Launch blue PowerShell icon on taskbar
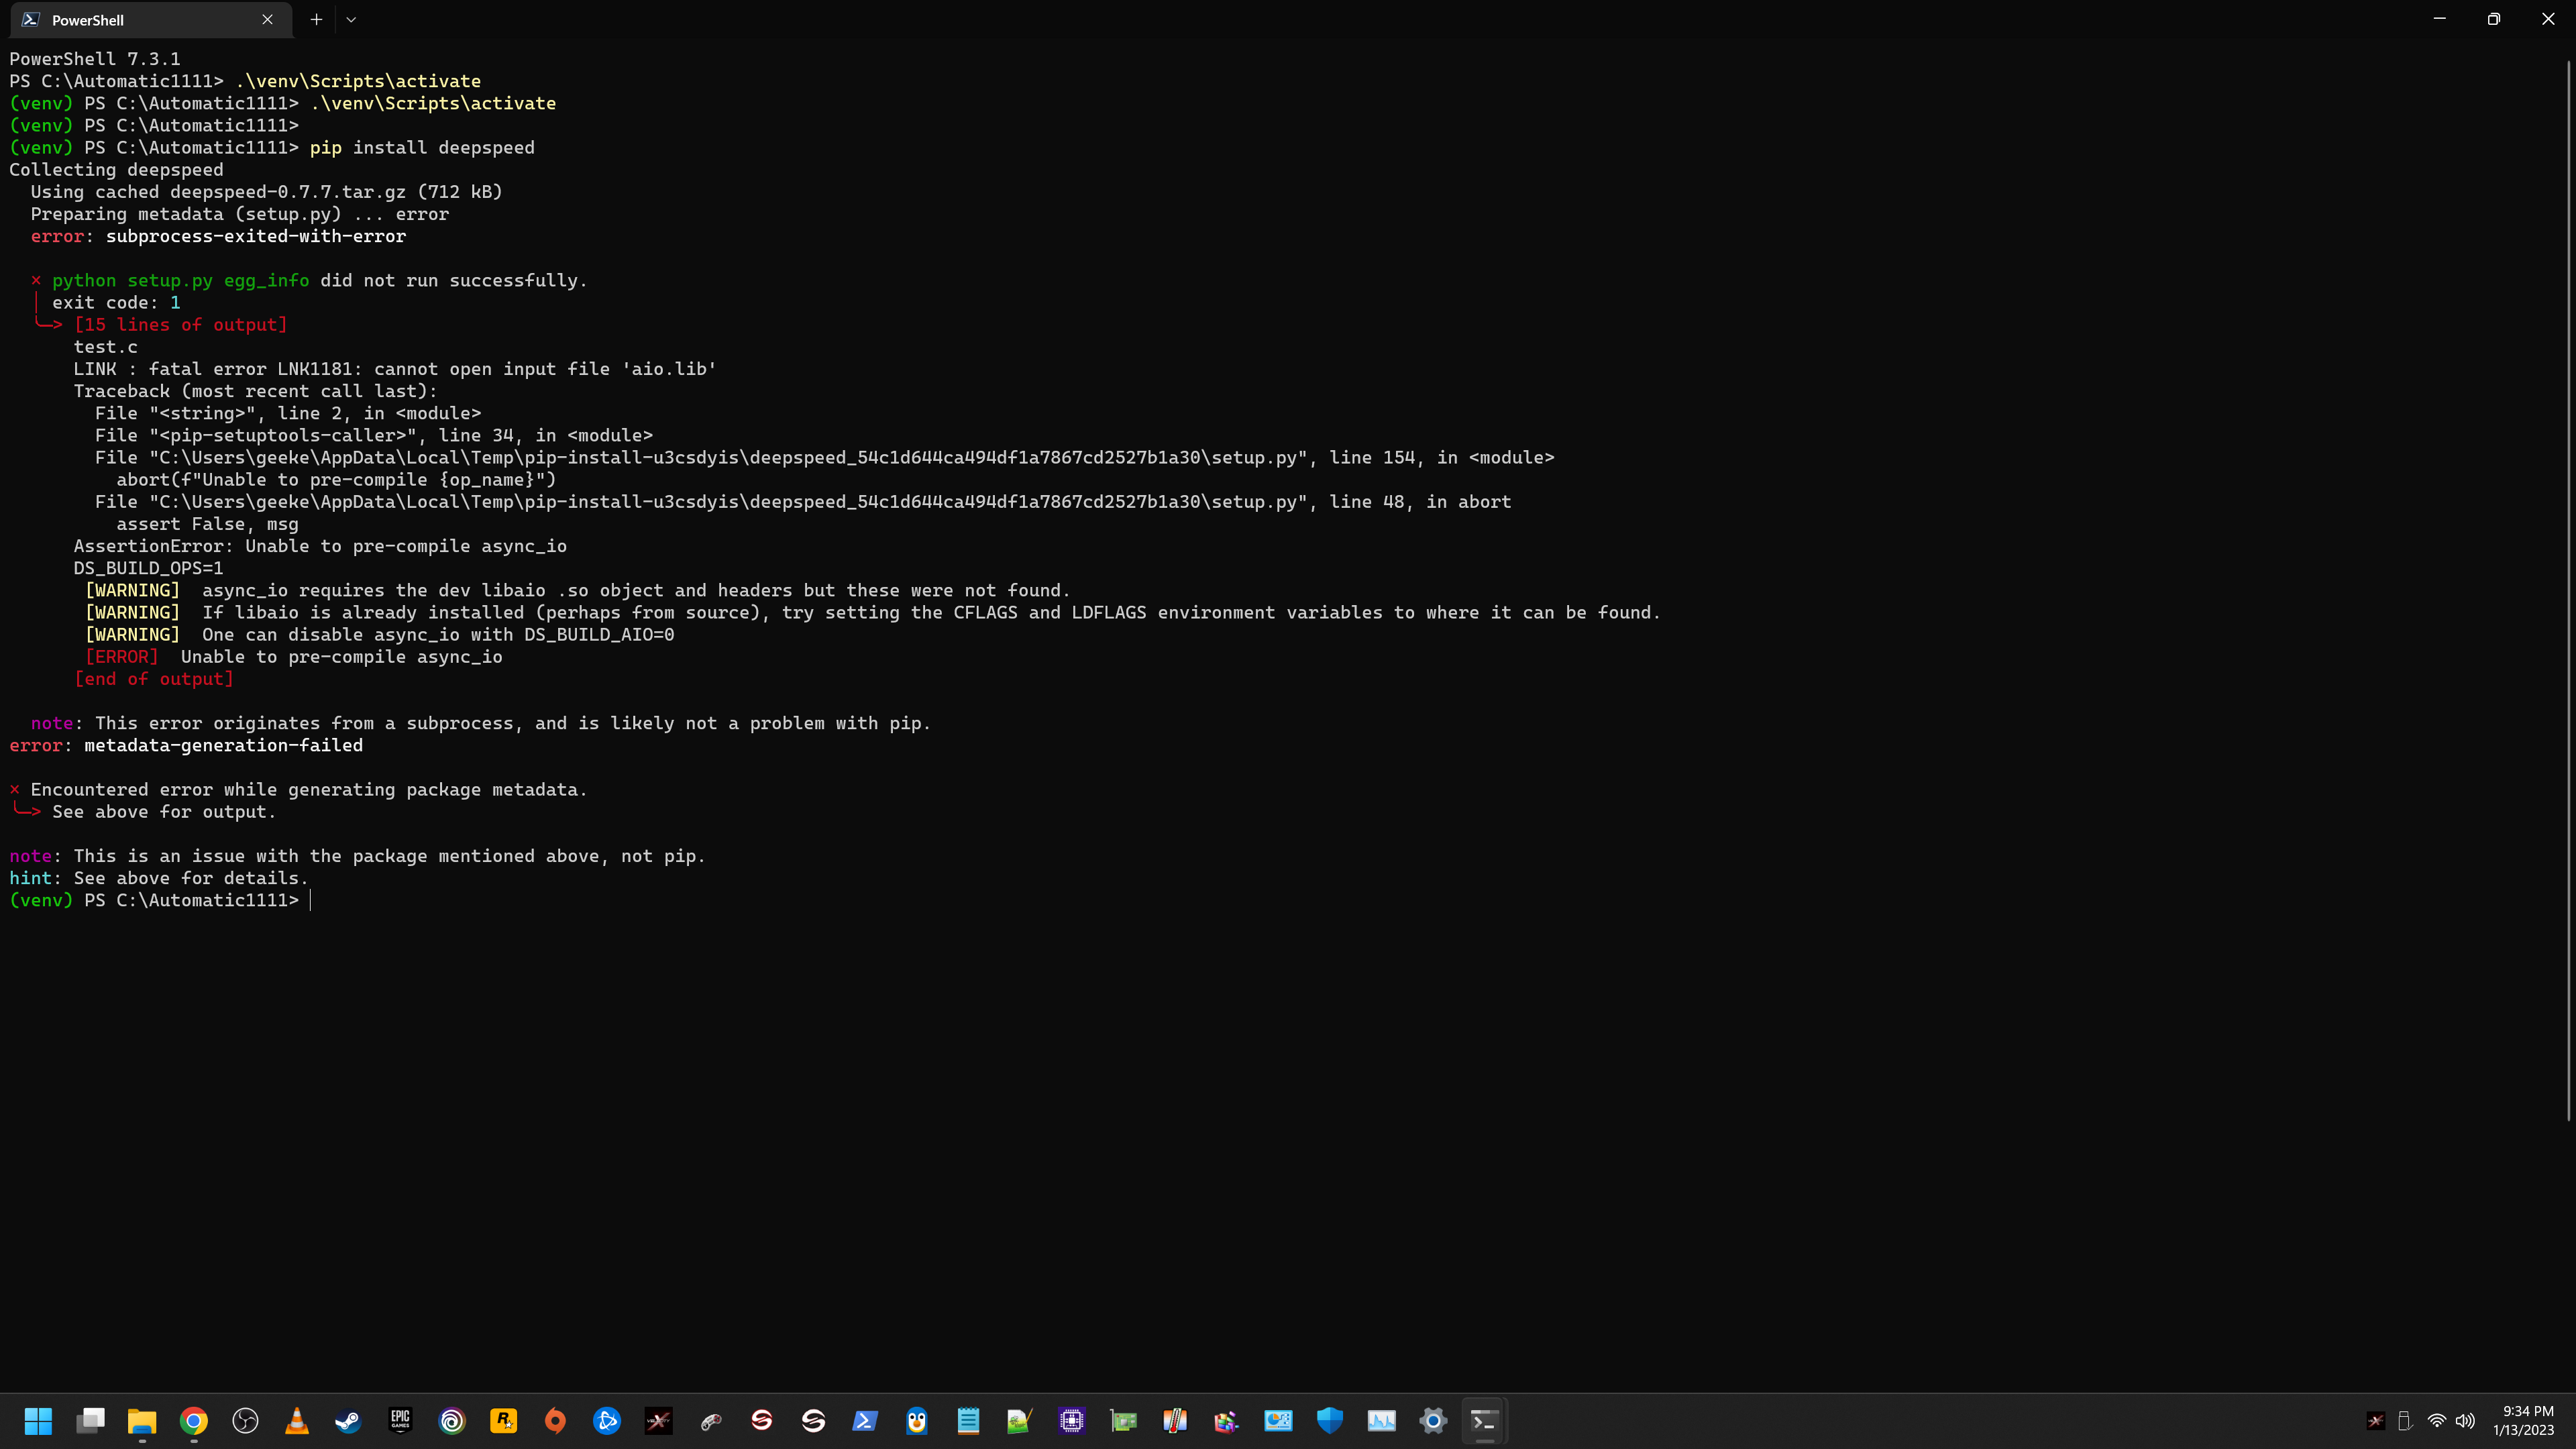This screenshot has height=1449, width=2576. tap(865, 1421)
